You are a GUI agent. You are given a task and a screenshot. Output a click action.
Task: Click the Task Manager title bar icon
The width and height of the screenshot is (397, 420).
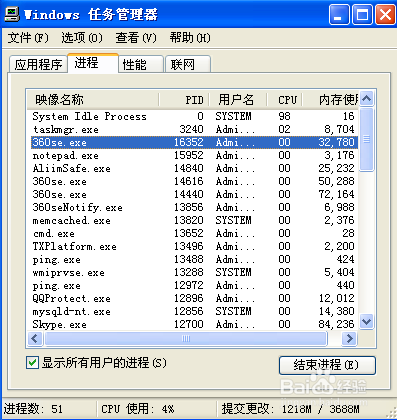[12, 14]
